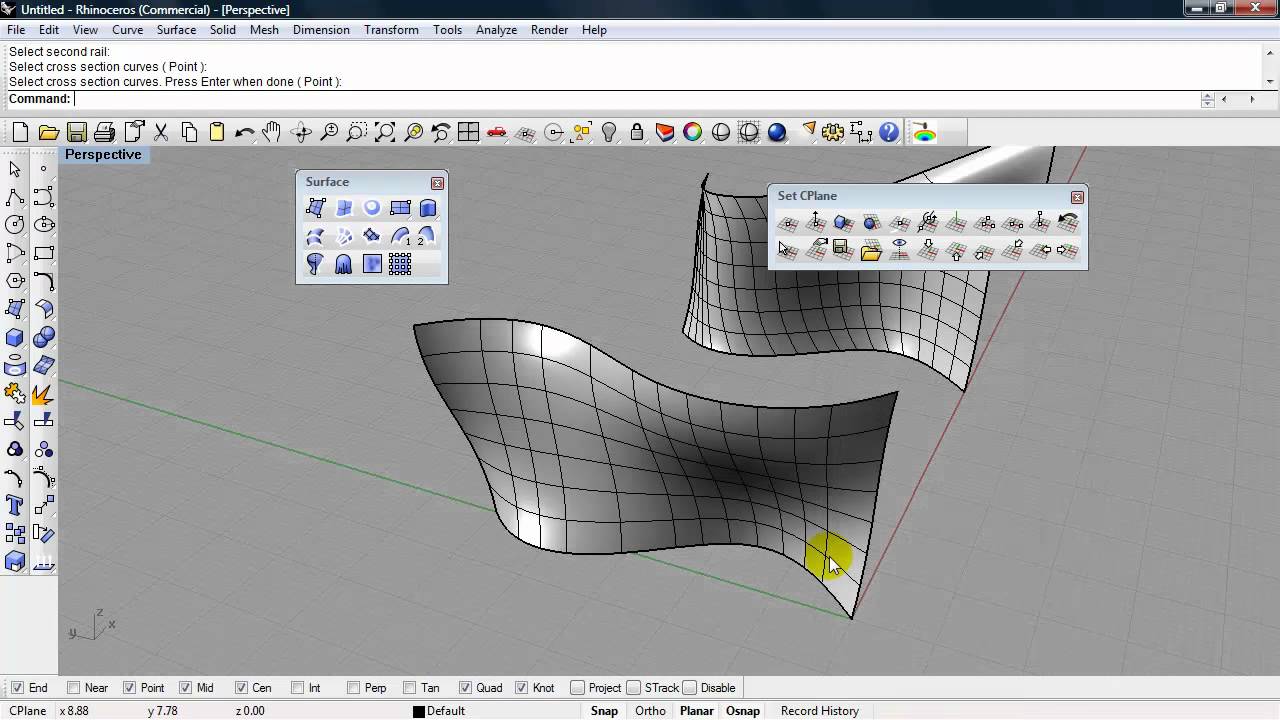Click floppy disk icon in Set CPlane

(843, 250)
